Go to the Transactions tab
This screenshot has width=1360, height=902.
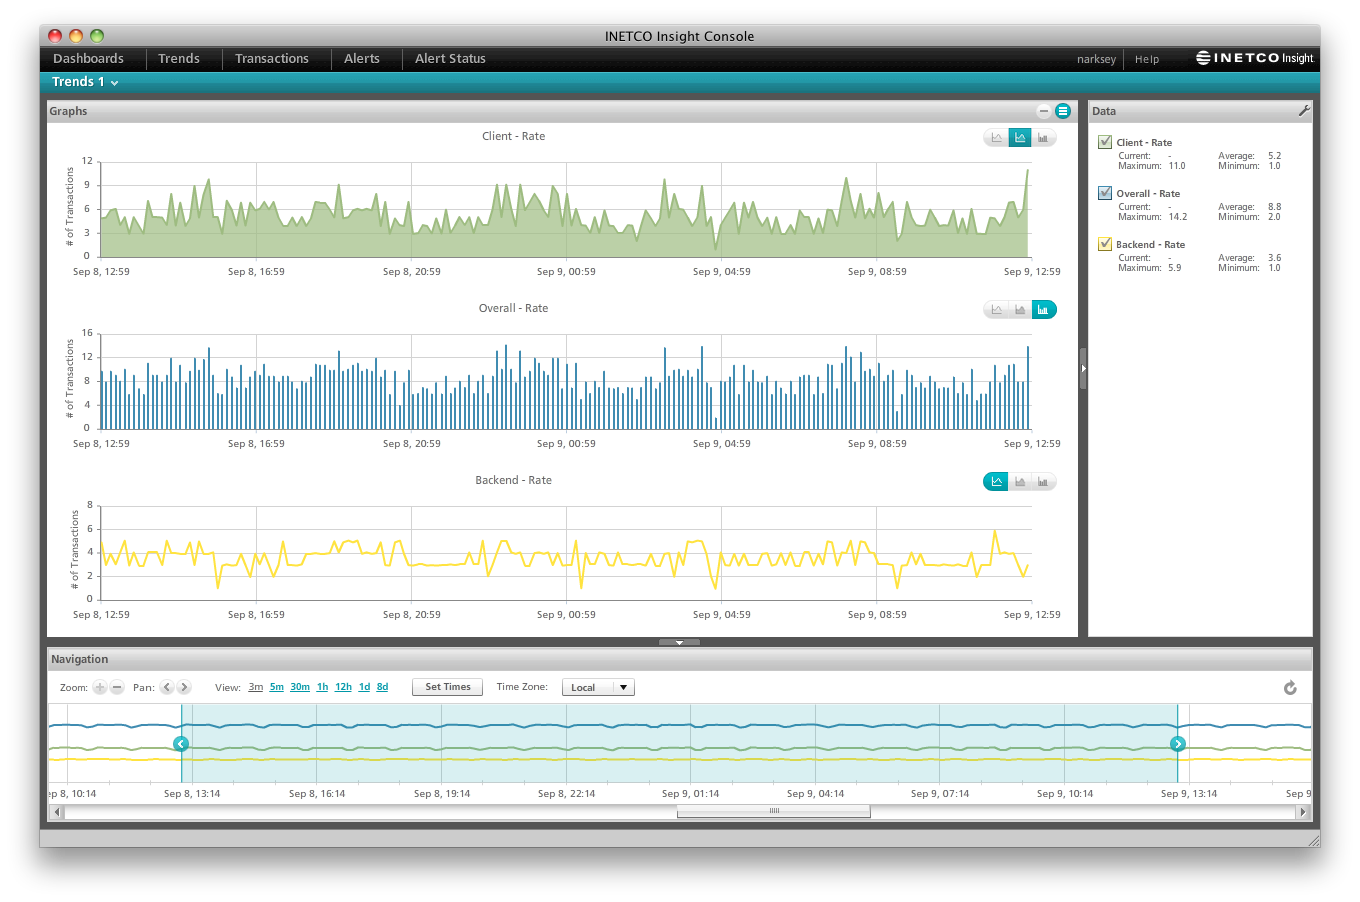(272, 59)
